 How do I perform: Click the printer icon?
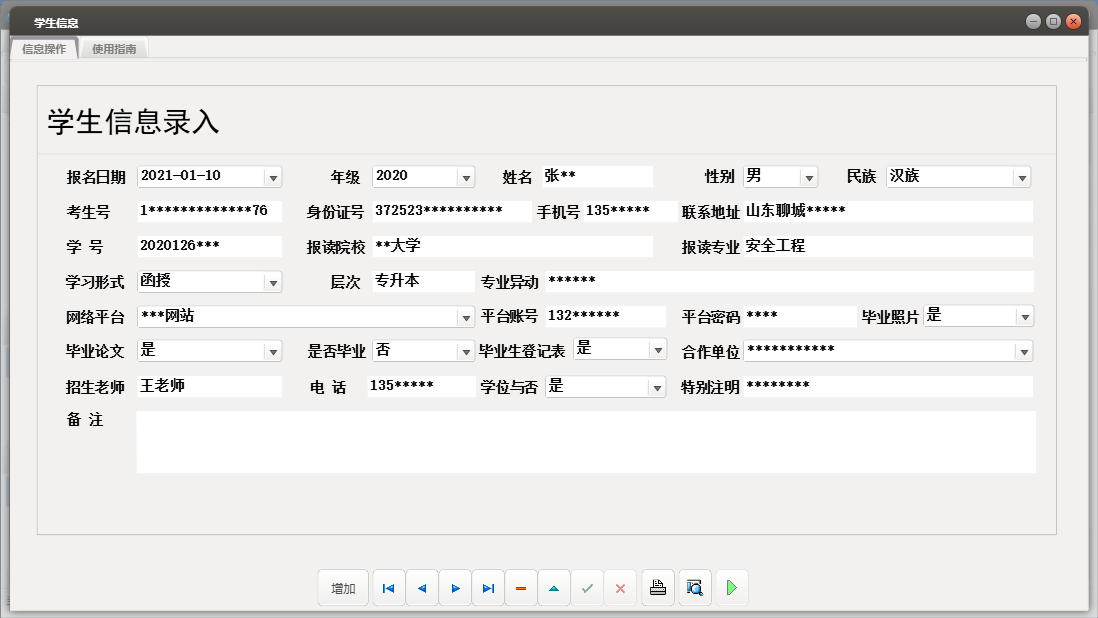658,588
